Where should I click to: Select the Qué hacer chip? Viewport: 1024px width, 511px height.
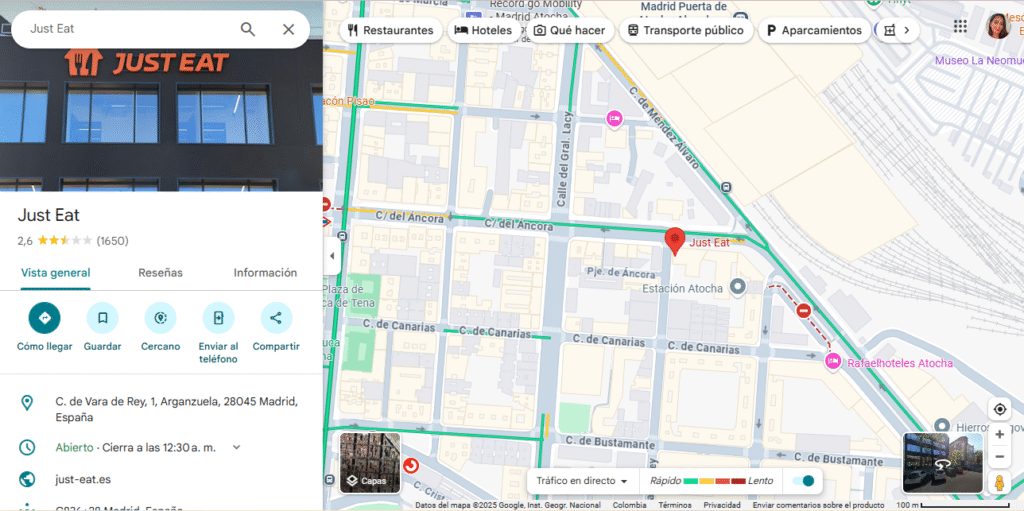coord(570,30)
